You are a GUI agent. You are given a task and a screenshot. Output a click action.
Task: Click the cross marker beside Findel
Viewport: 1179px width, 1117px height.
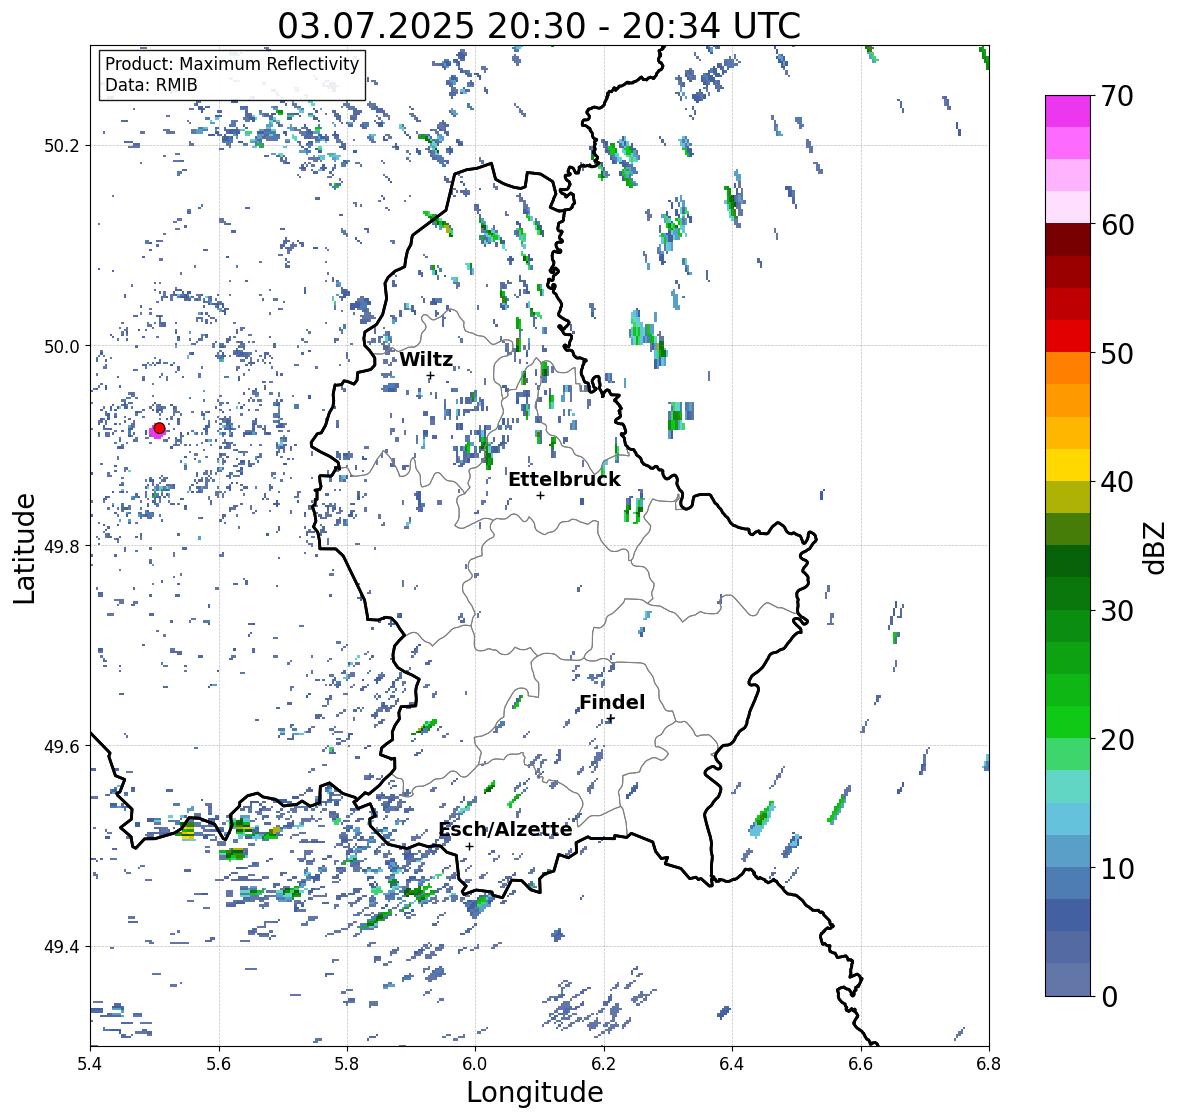(611, 719)
